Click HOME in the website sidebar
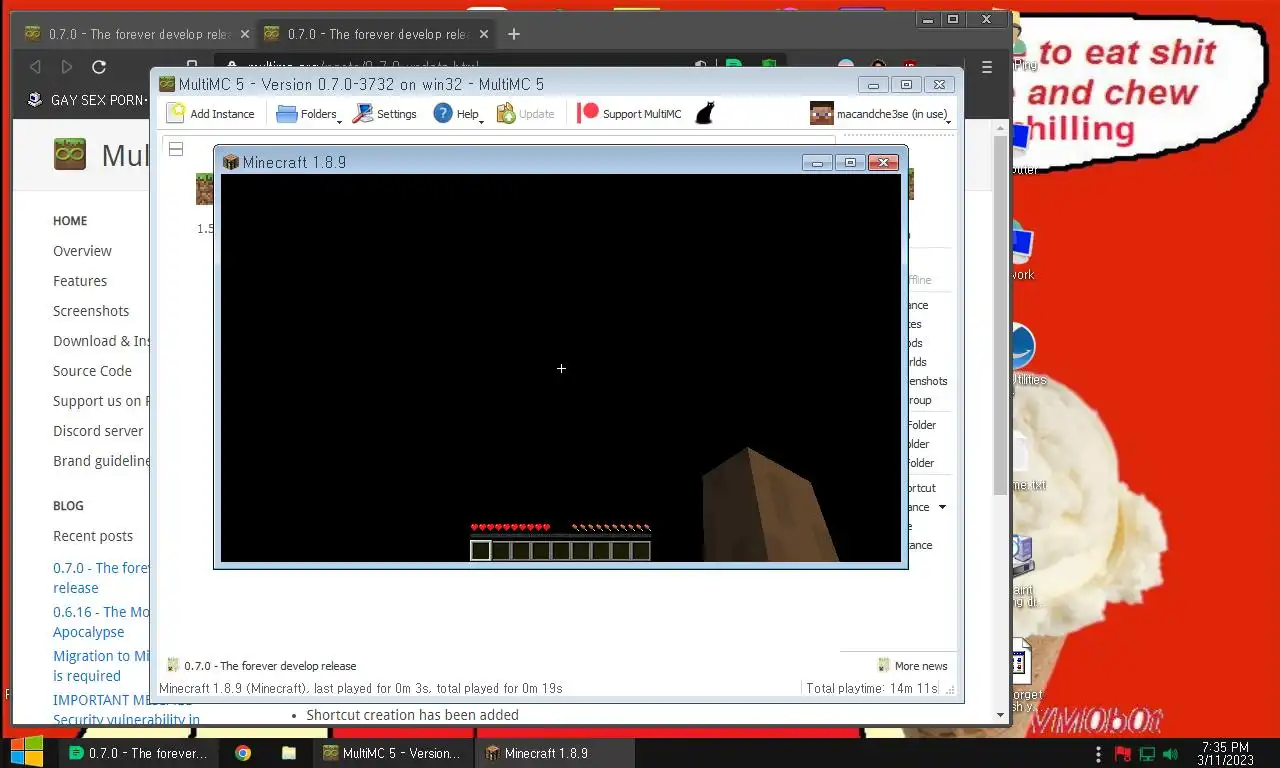The width and height of the screenshot is (1280, 768). click(x=70, y=221)
